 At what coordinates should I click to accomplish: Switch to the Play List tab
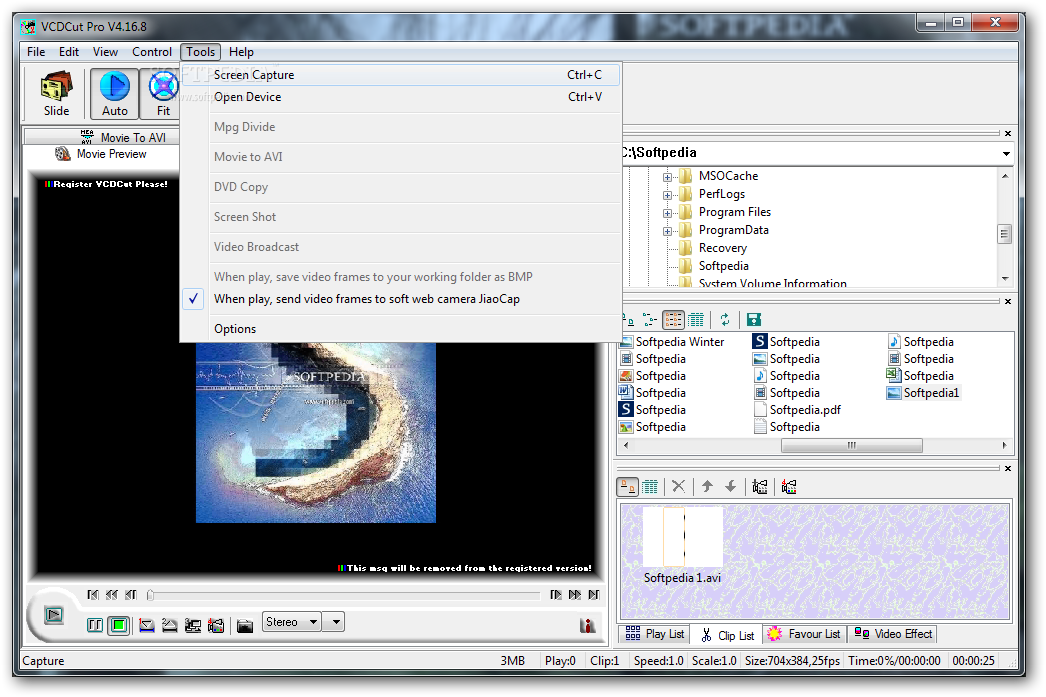655,634
